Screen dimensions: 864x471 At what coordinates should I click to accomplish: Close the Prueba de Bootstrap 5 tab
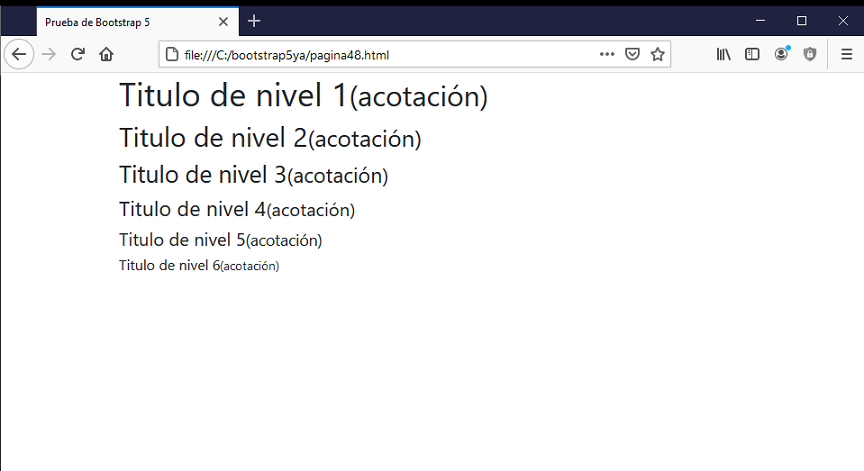pos(223,22)
